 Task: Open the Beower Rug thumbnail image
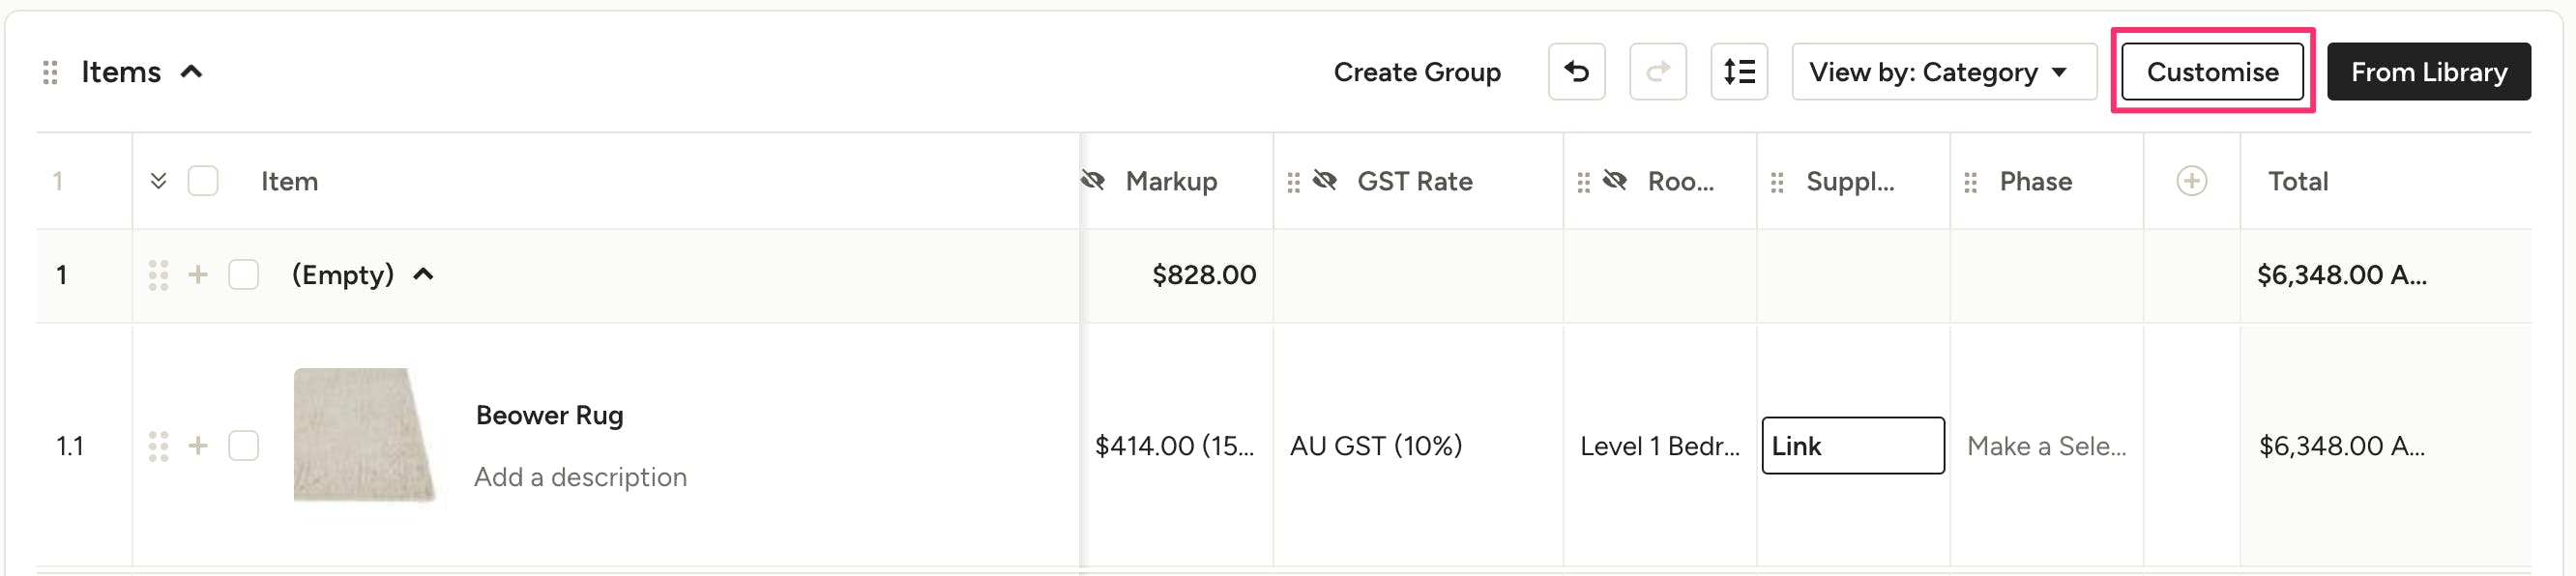[365, 435]
